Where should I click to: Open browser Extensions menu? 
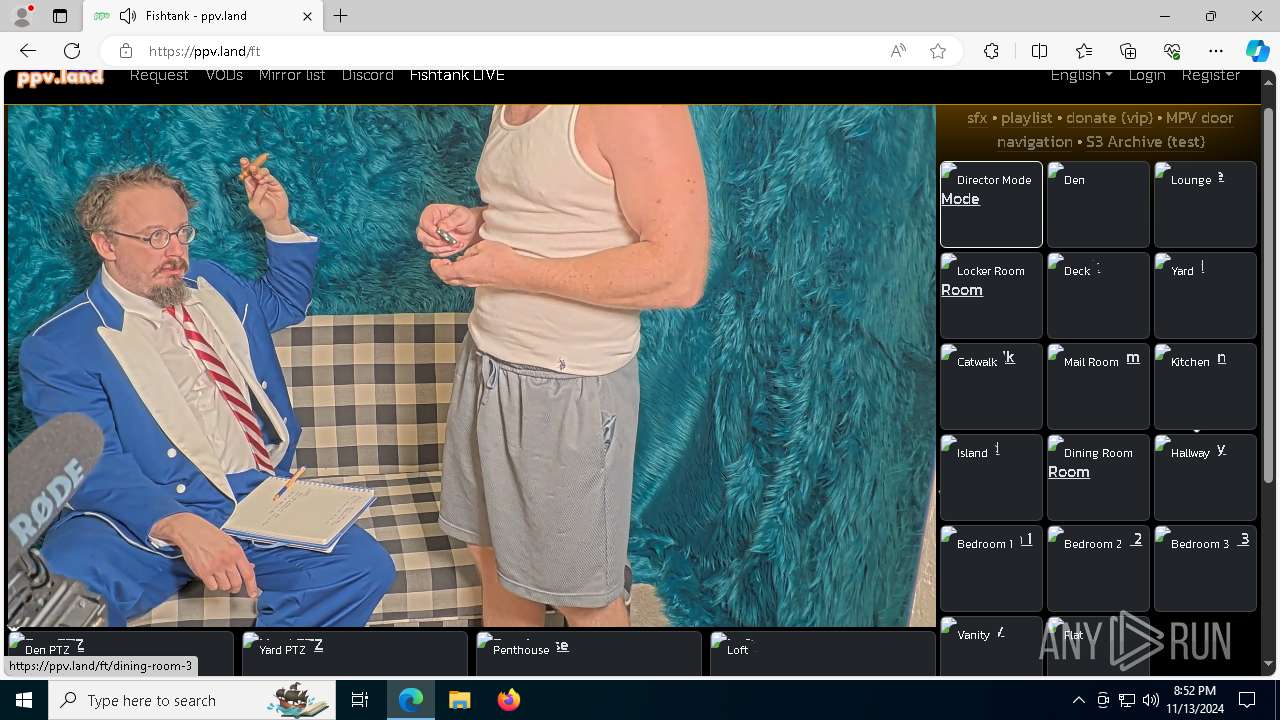[x=991, y=51]
